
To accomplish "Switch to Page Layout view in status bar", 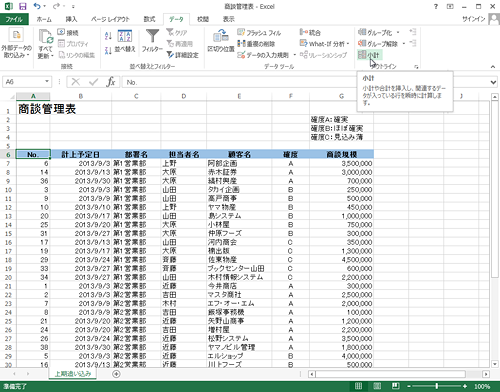I will coord(377,386).
